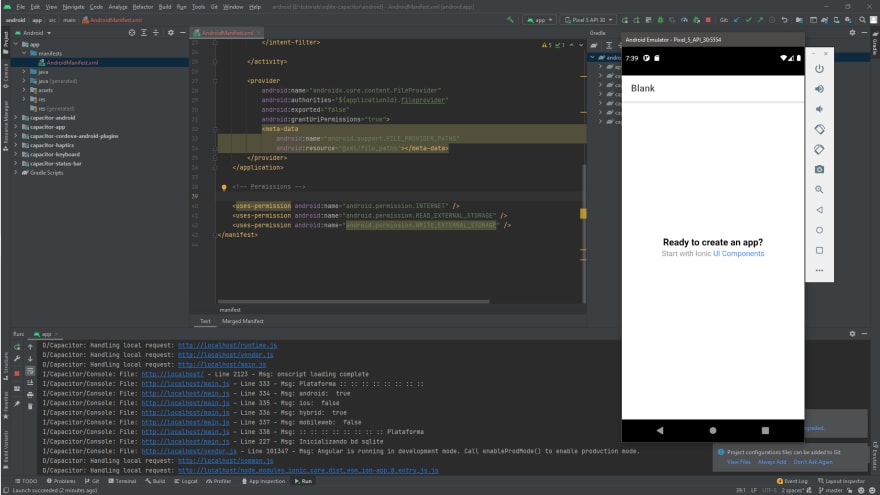Click the Git Rollback undo icon
This screenshot has height=495, width=880.
785,20
